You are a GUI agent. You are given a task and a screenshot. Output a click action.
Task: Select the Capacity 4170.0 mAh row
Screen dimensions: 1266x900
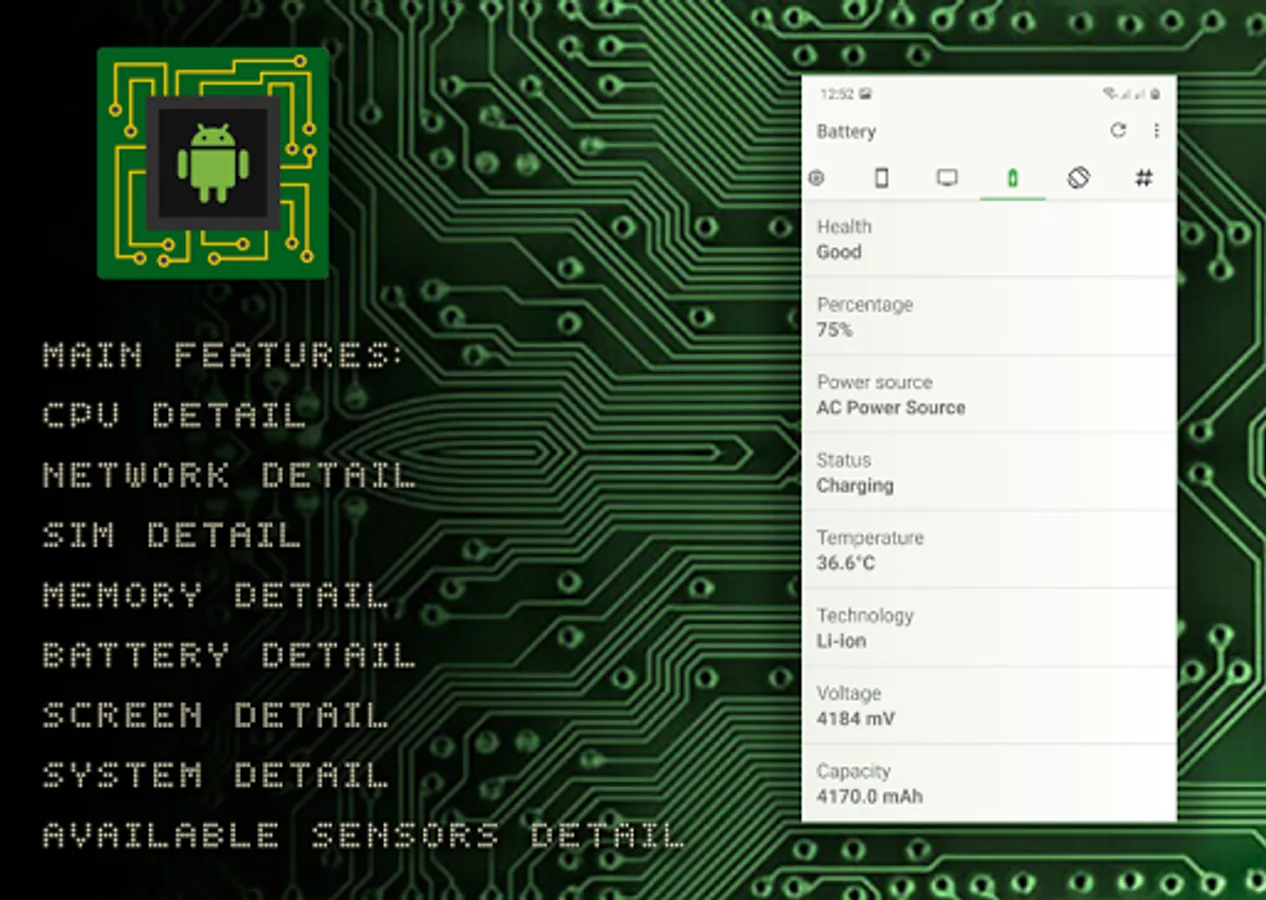click(x=989, y=783)
